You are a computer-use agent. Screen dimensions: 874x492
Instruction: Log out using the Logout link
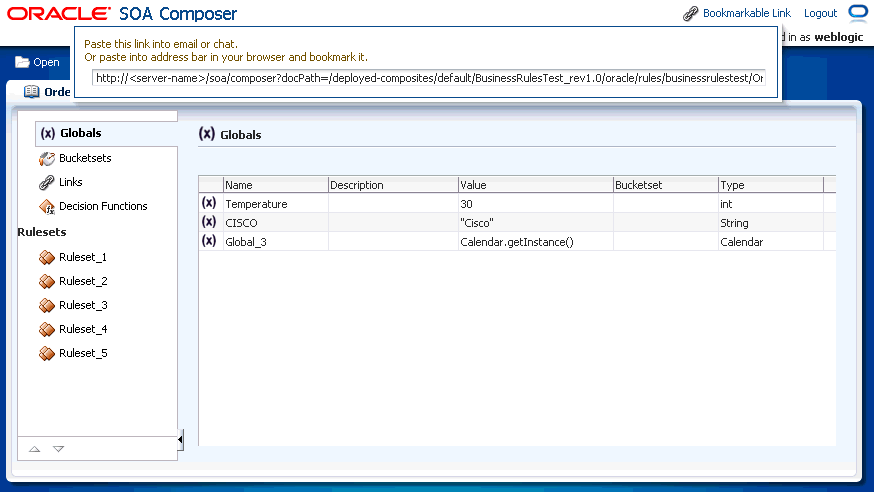coord(820,13)
